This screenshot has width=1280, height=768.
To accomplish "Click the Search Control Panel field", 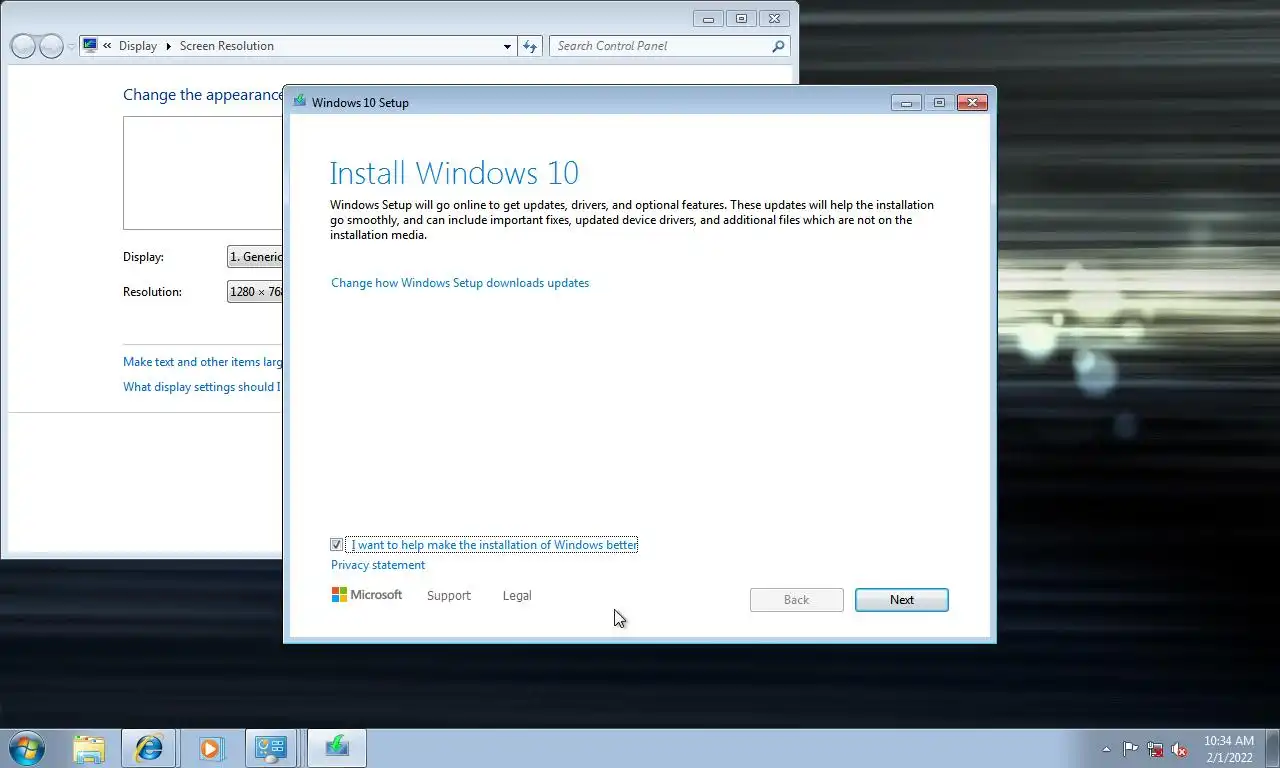I will [660, 46].
